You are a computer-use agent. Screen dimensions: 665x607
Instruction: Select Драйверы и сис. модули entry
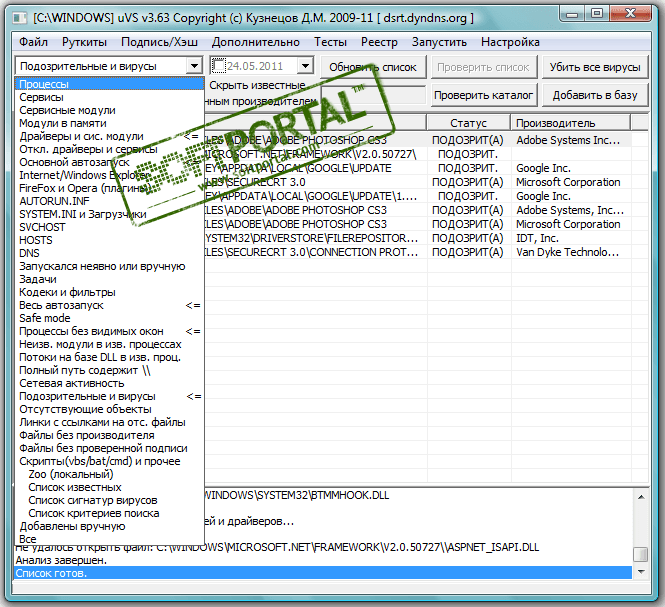tap(109, 136)
